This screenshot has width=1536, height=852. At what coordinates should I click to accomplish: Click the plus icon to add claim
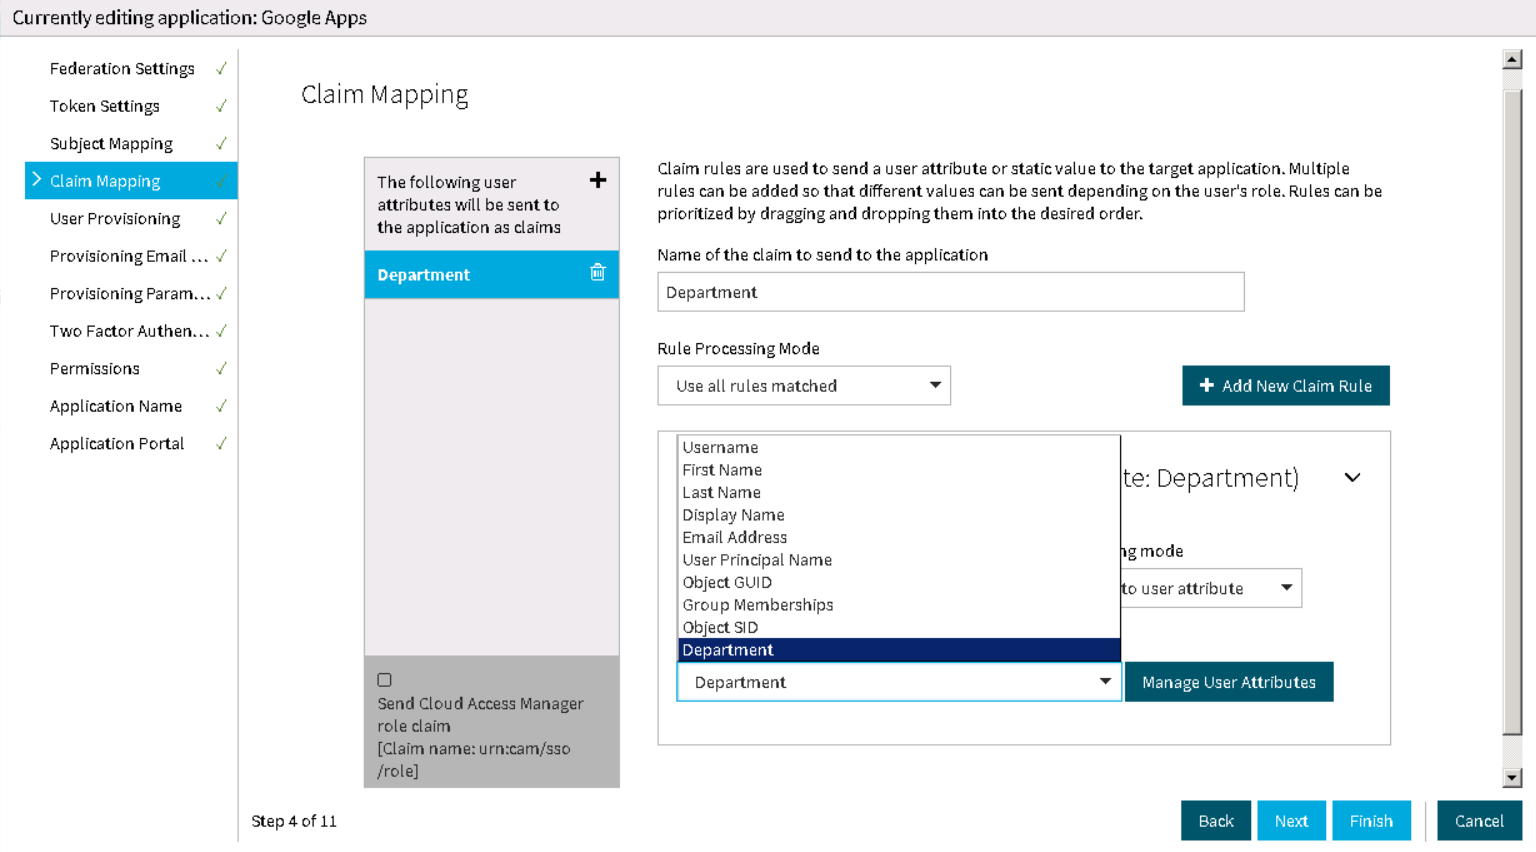(x=598, y=180)
